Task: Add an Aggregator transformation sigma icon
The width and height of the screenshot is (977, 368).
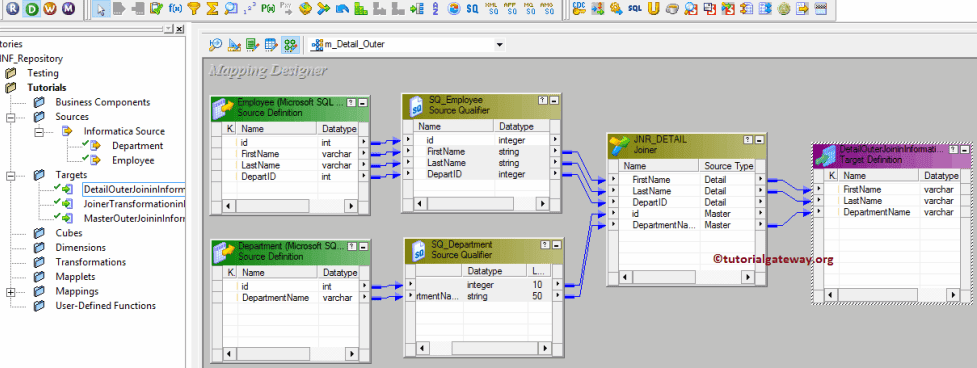Action: pos(212,9)
